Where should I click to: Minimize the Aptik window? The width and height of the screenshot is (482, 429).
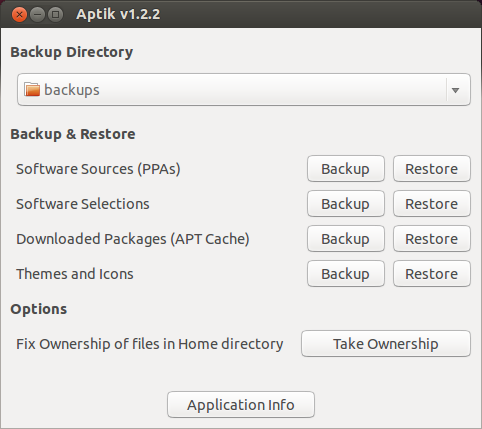(37, 15)
